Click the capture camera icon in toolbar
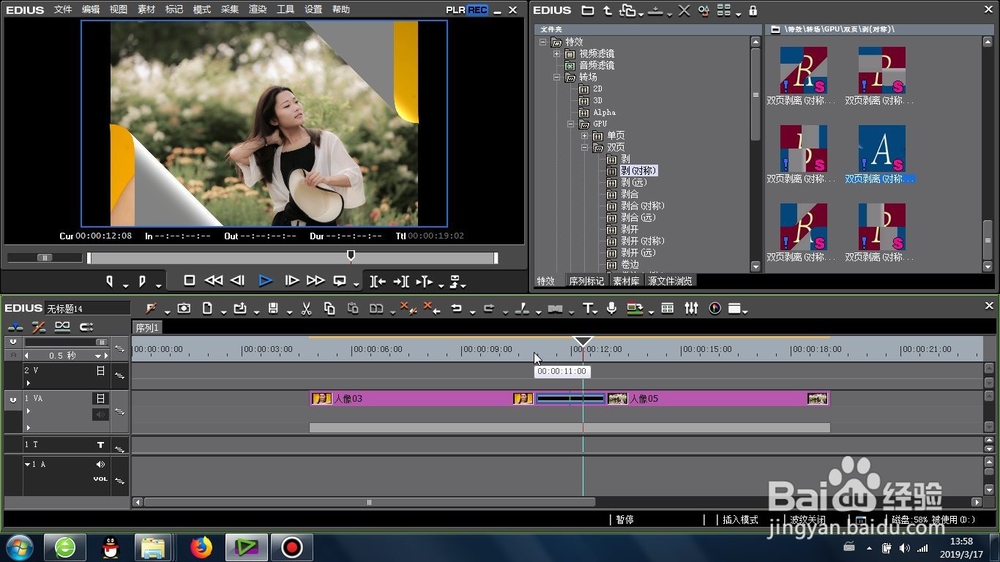This screenshot has width=1000, height=562. (x=184, y=309)
